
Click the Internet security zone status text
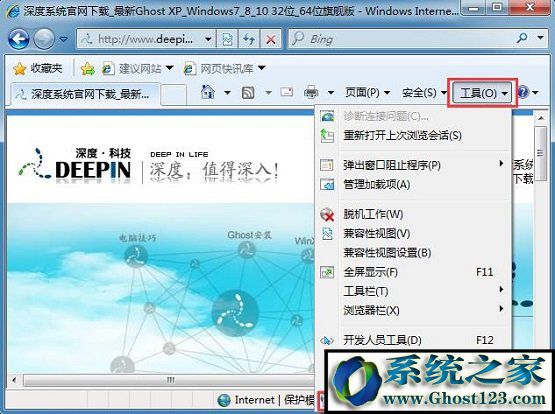[x=275, y=400]
